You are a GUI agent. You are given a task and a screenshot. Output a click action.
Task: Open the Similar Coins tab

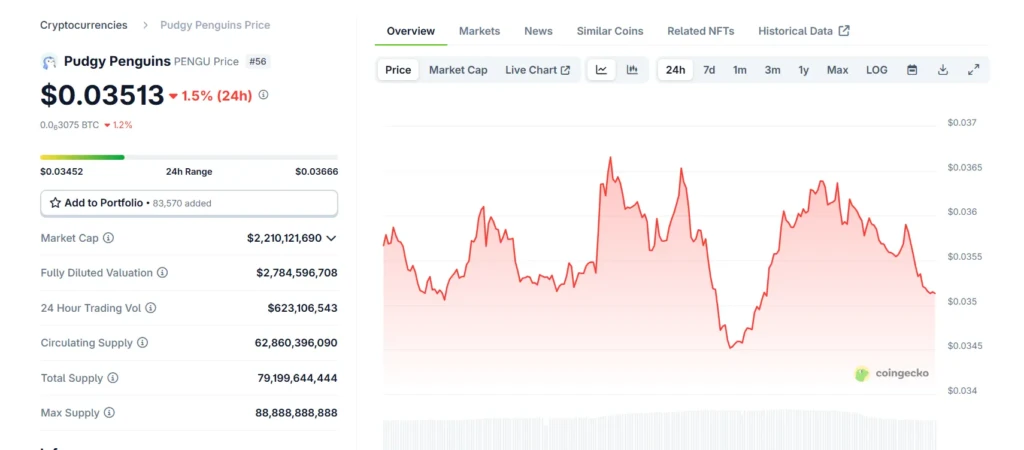click(x=610, y=31)
